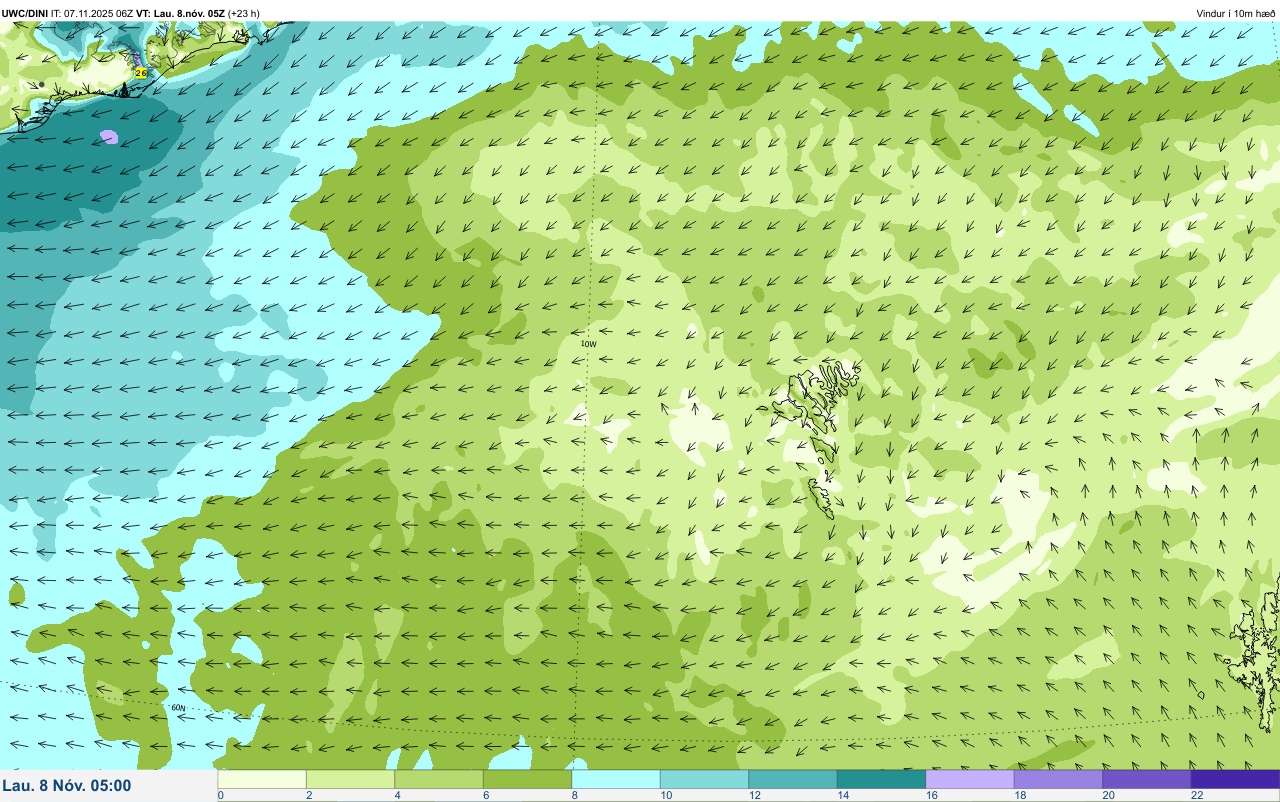
Task: Click the light cyan 8–10 legend swatch
Action: [616, 779]
